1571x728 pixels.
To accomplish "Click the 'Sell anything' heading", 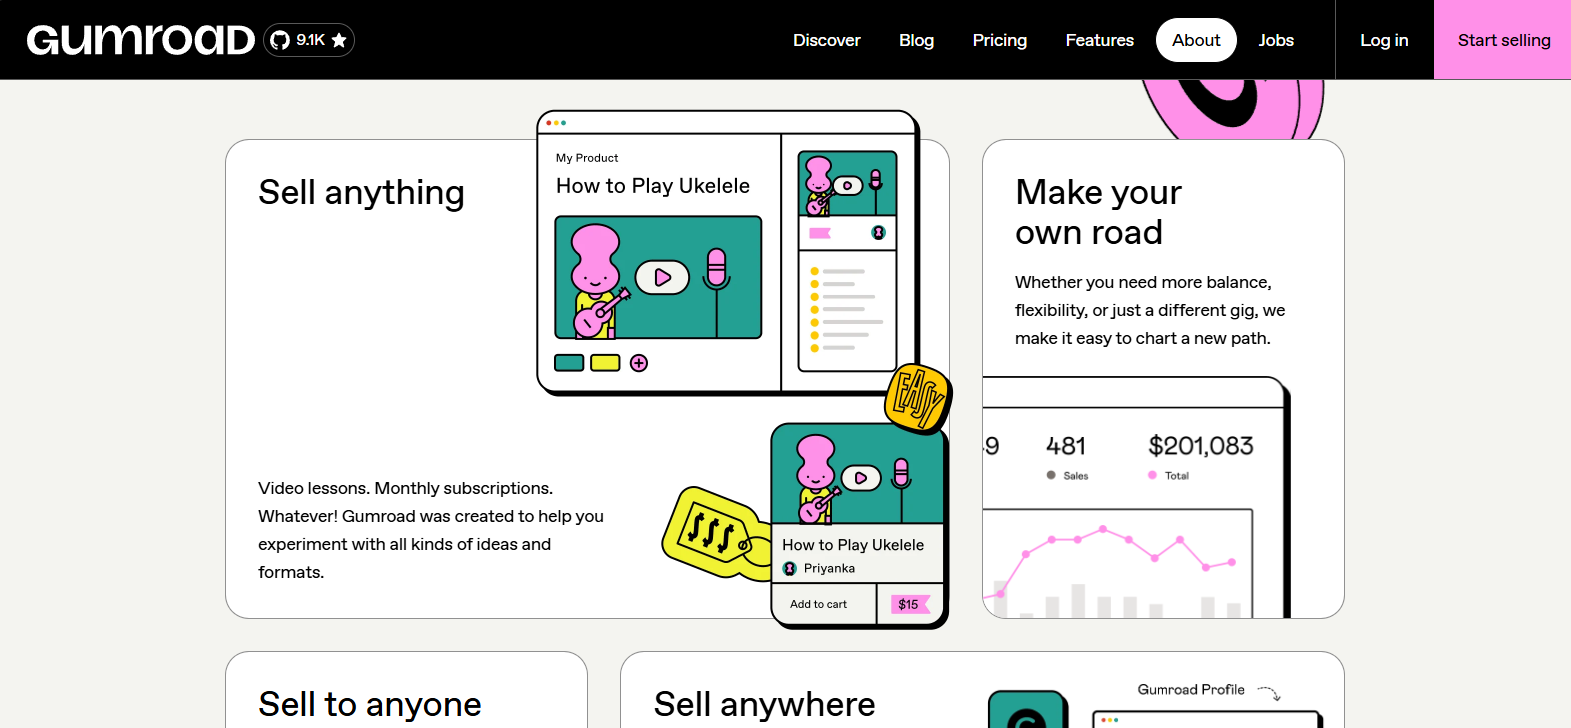I will (361, 192).
